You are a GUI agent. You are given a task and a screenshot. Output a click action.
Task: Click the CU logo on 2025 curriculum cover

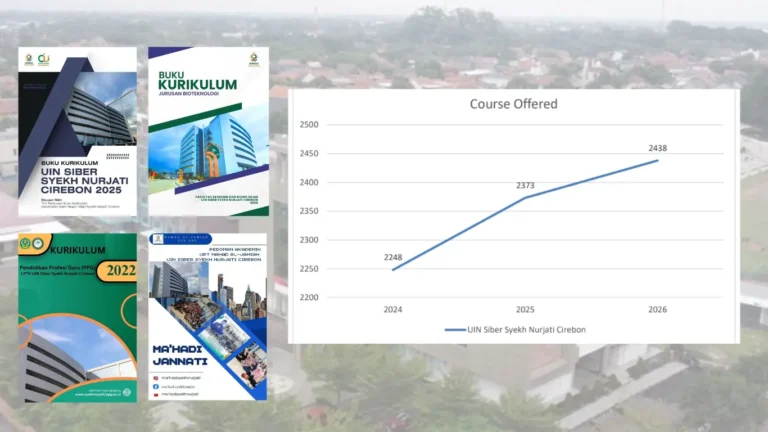[x=44, y=60]
